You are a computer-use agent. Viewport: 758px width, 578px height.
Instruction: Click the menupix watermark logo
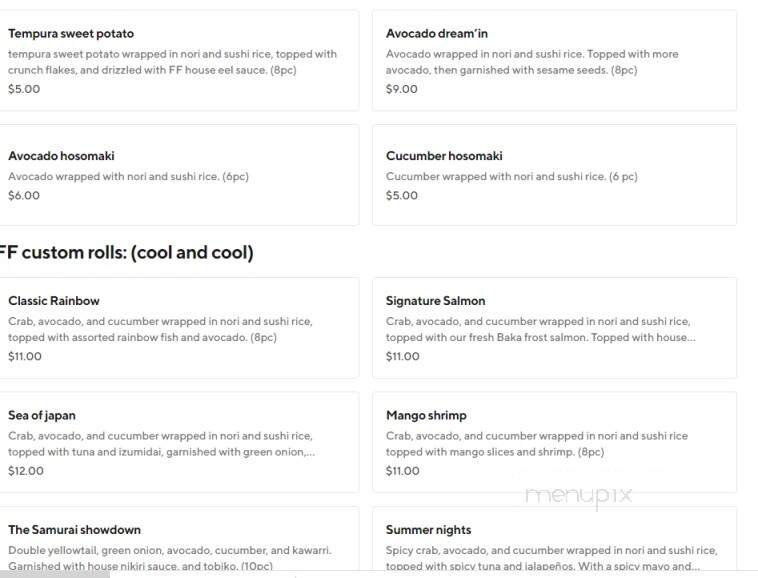[x=578, y=495]
